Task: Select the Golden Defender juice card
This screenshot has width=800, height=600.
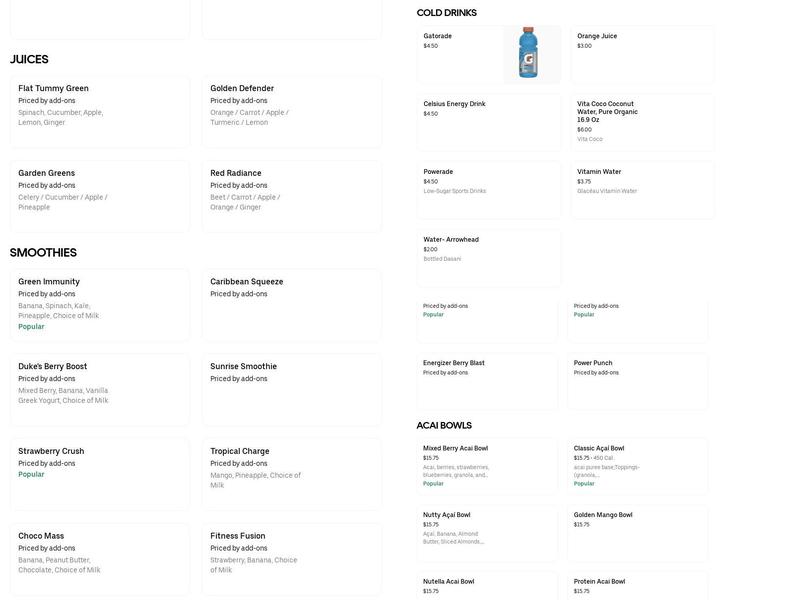Action: [291, 111]
